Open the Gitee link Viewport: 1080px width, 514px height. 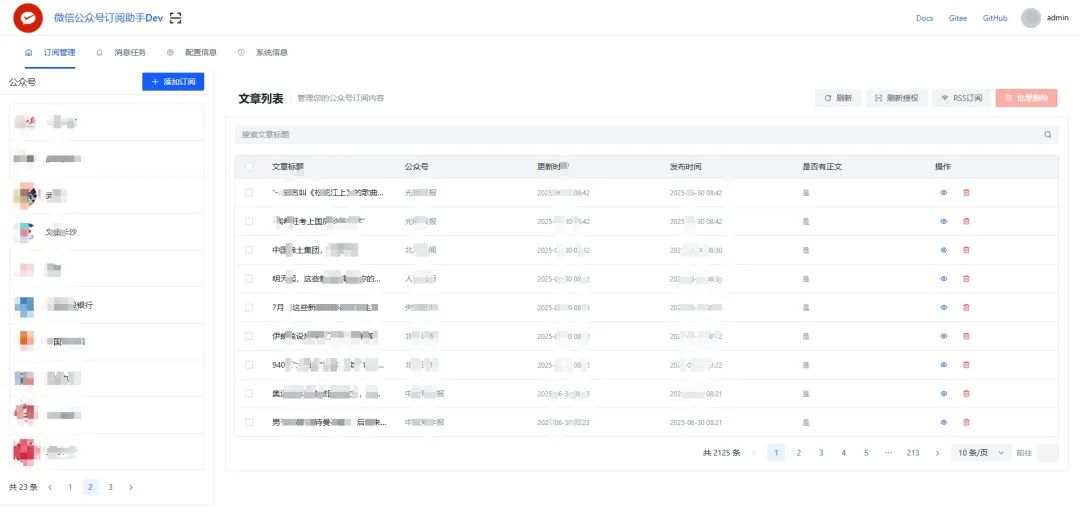point(958,19)
